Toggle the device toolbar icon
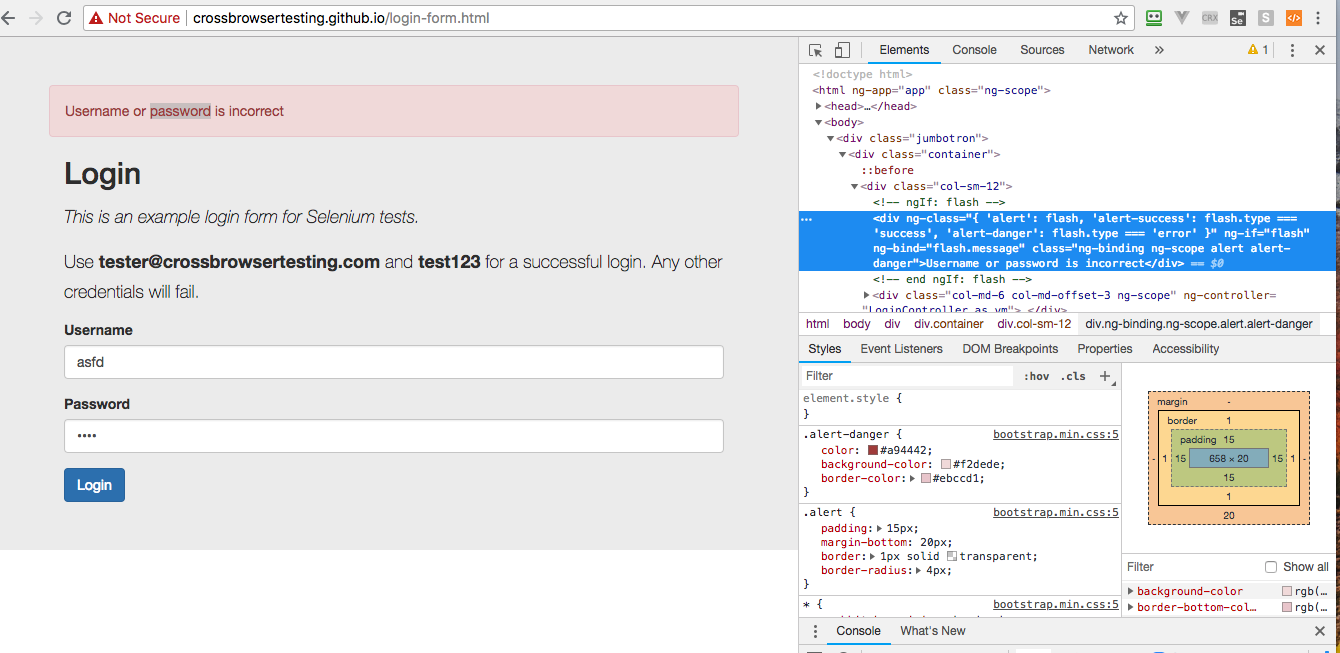Viewport: 1340px width, 653px height. click(x=842, y=50)
